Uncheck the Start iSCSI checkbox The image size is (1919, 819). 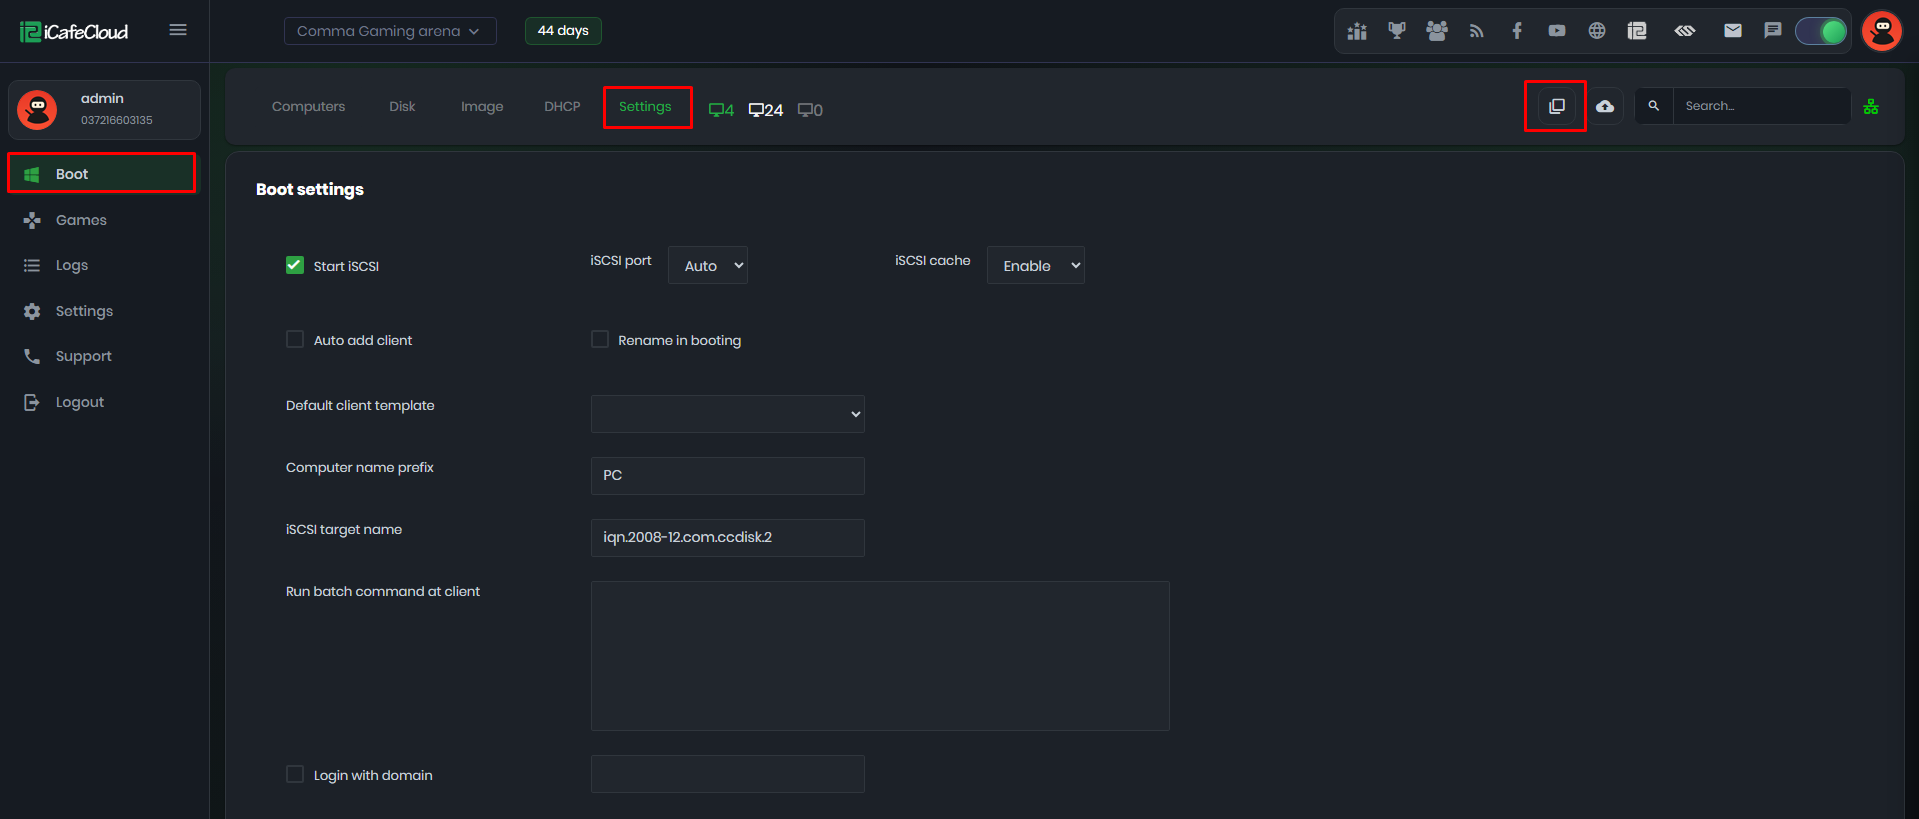[x=295, y=265]
